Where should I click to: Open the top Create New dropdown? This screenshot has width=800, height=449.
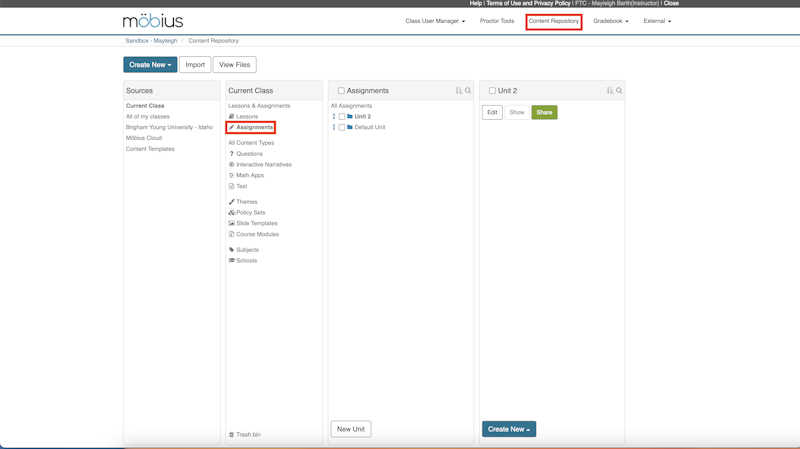(150, 65)
